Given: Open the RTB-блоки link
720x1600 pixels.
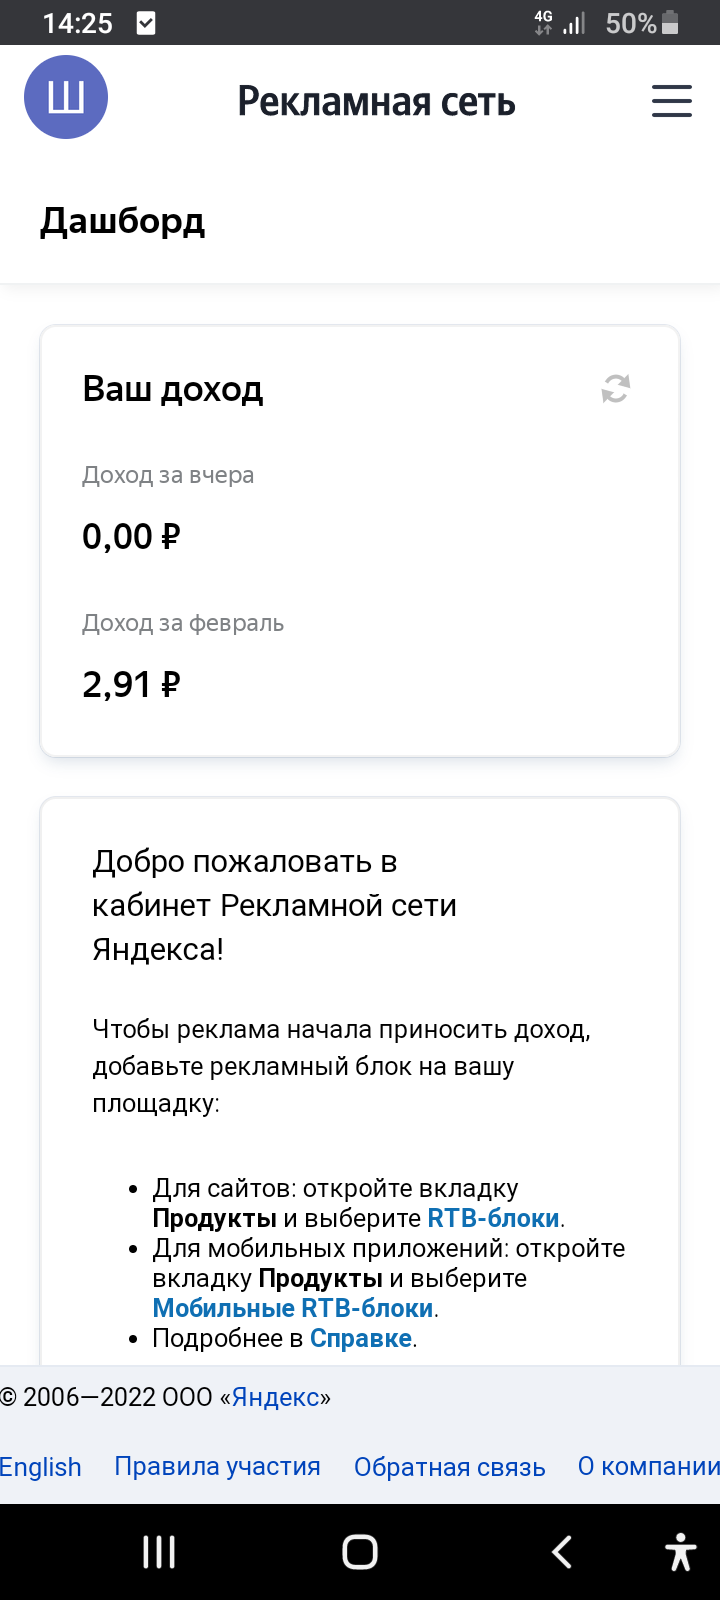Looking at the screenshot, I should point(493,1219).
